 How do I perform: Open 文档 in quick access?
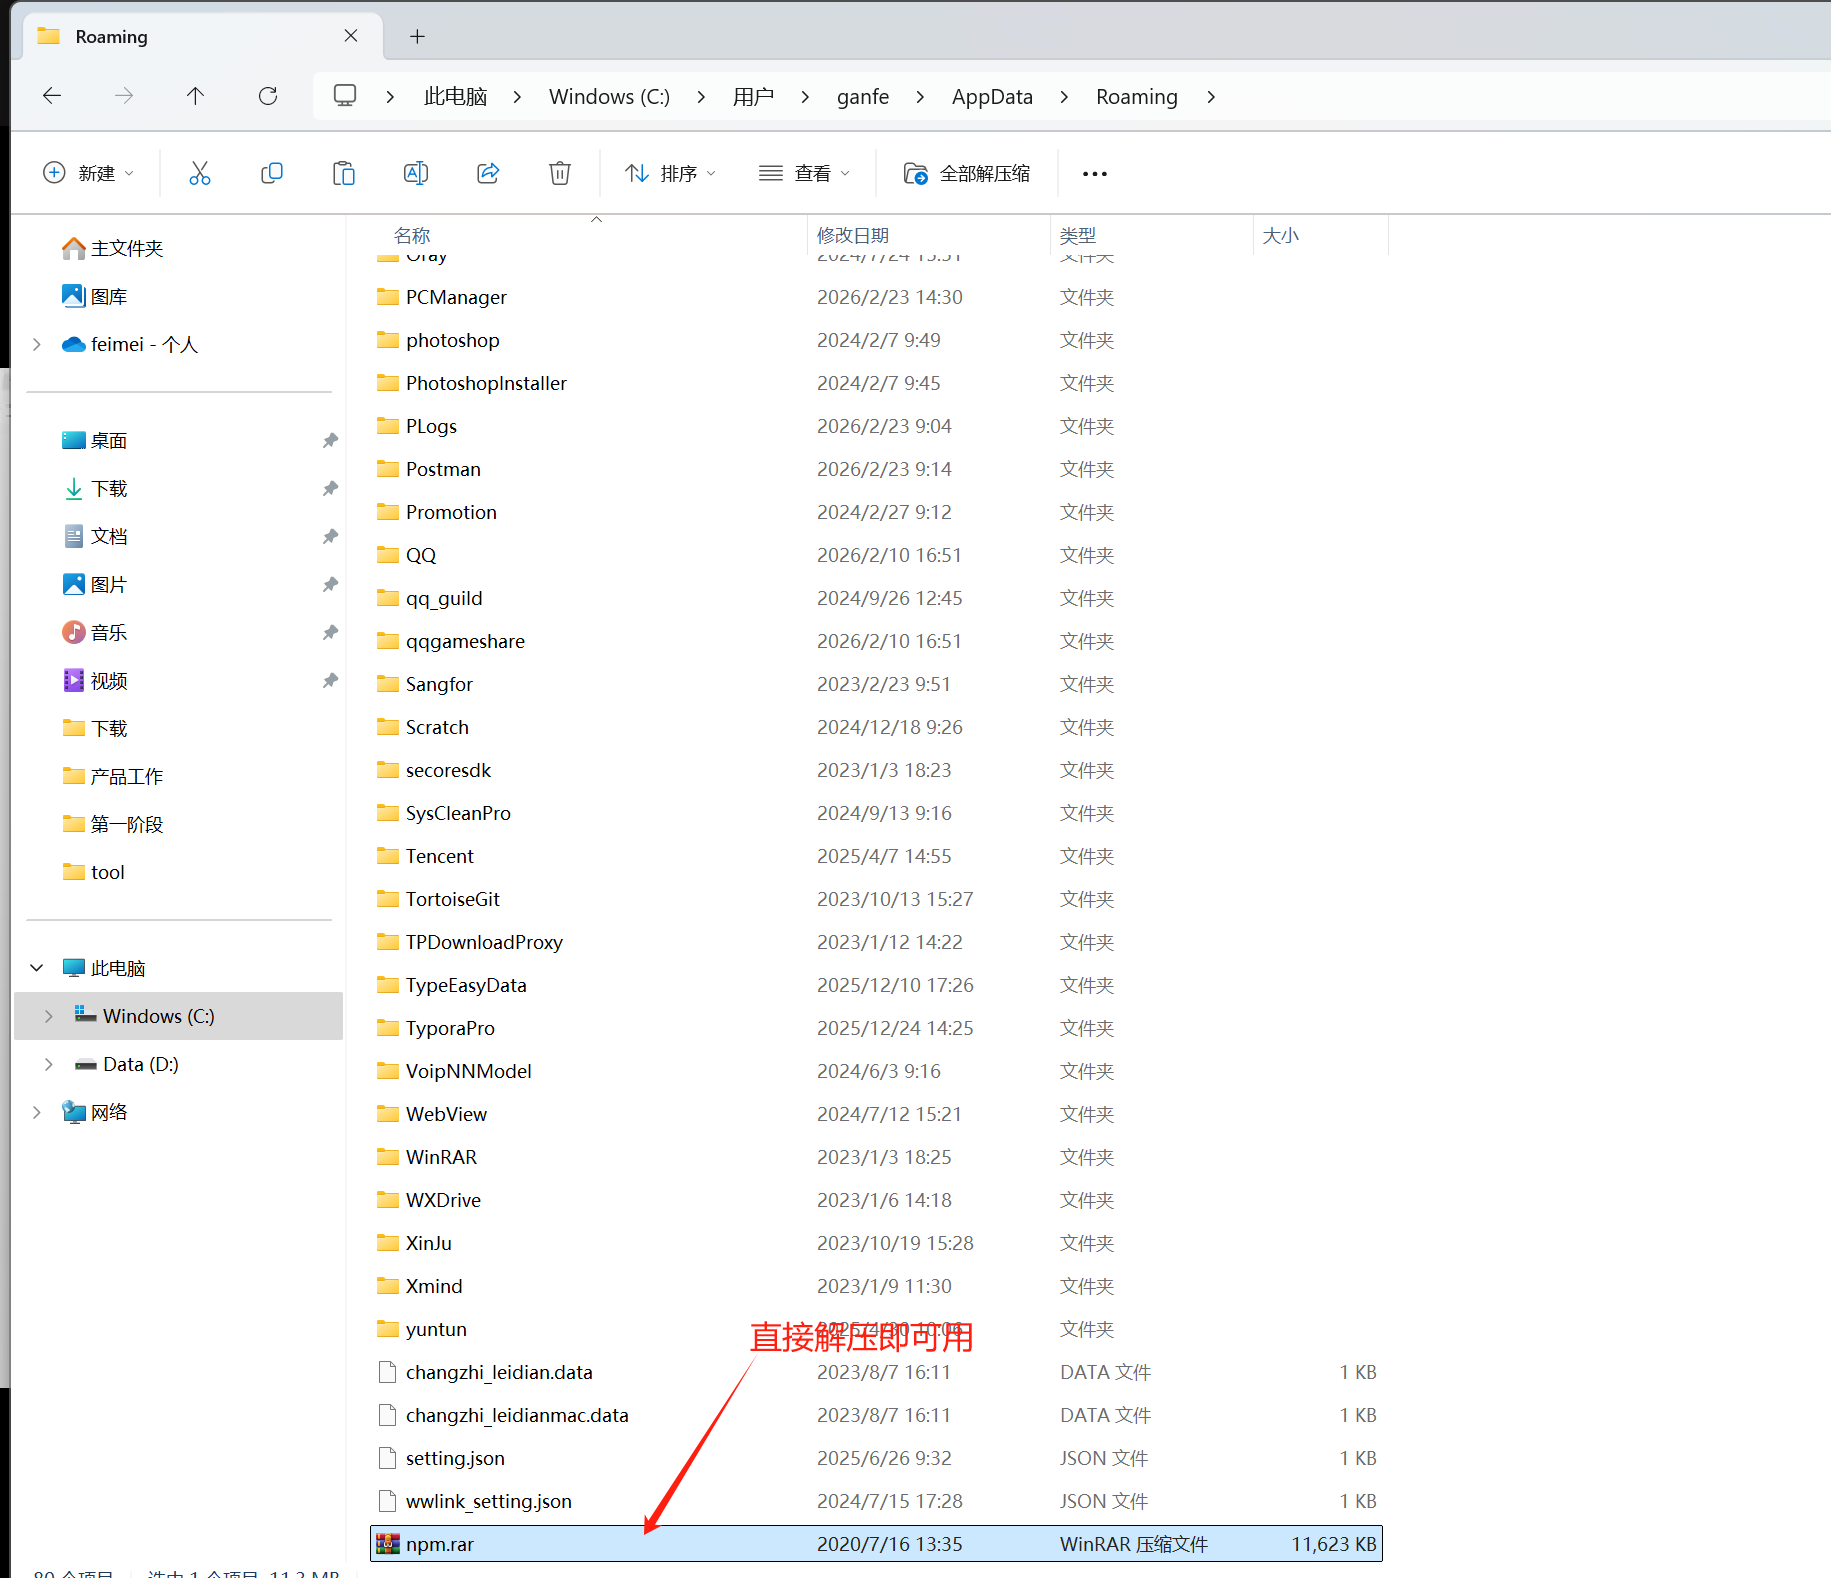click(95, 536)
